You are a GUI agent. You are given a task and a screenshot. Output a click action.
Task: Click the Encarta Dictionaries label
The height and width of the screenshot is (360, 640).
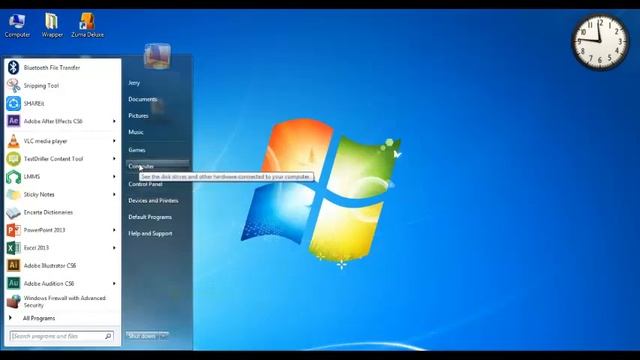[48, 212]
